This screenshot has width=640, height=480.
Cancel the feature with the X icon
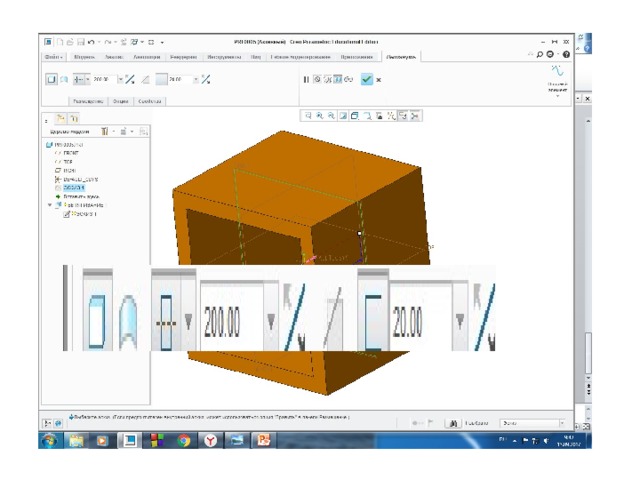click(x=379, y=79)
